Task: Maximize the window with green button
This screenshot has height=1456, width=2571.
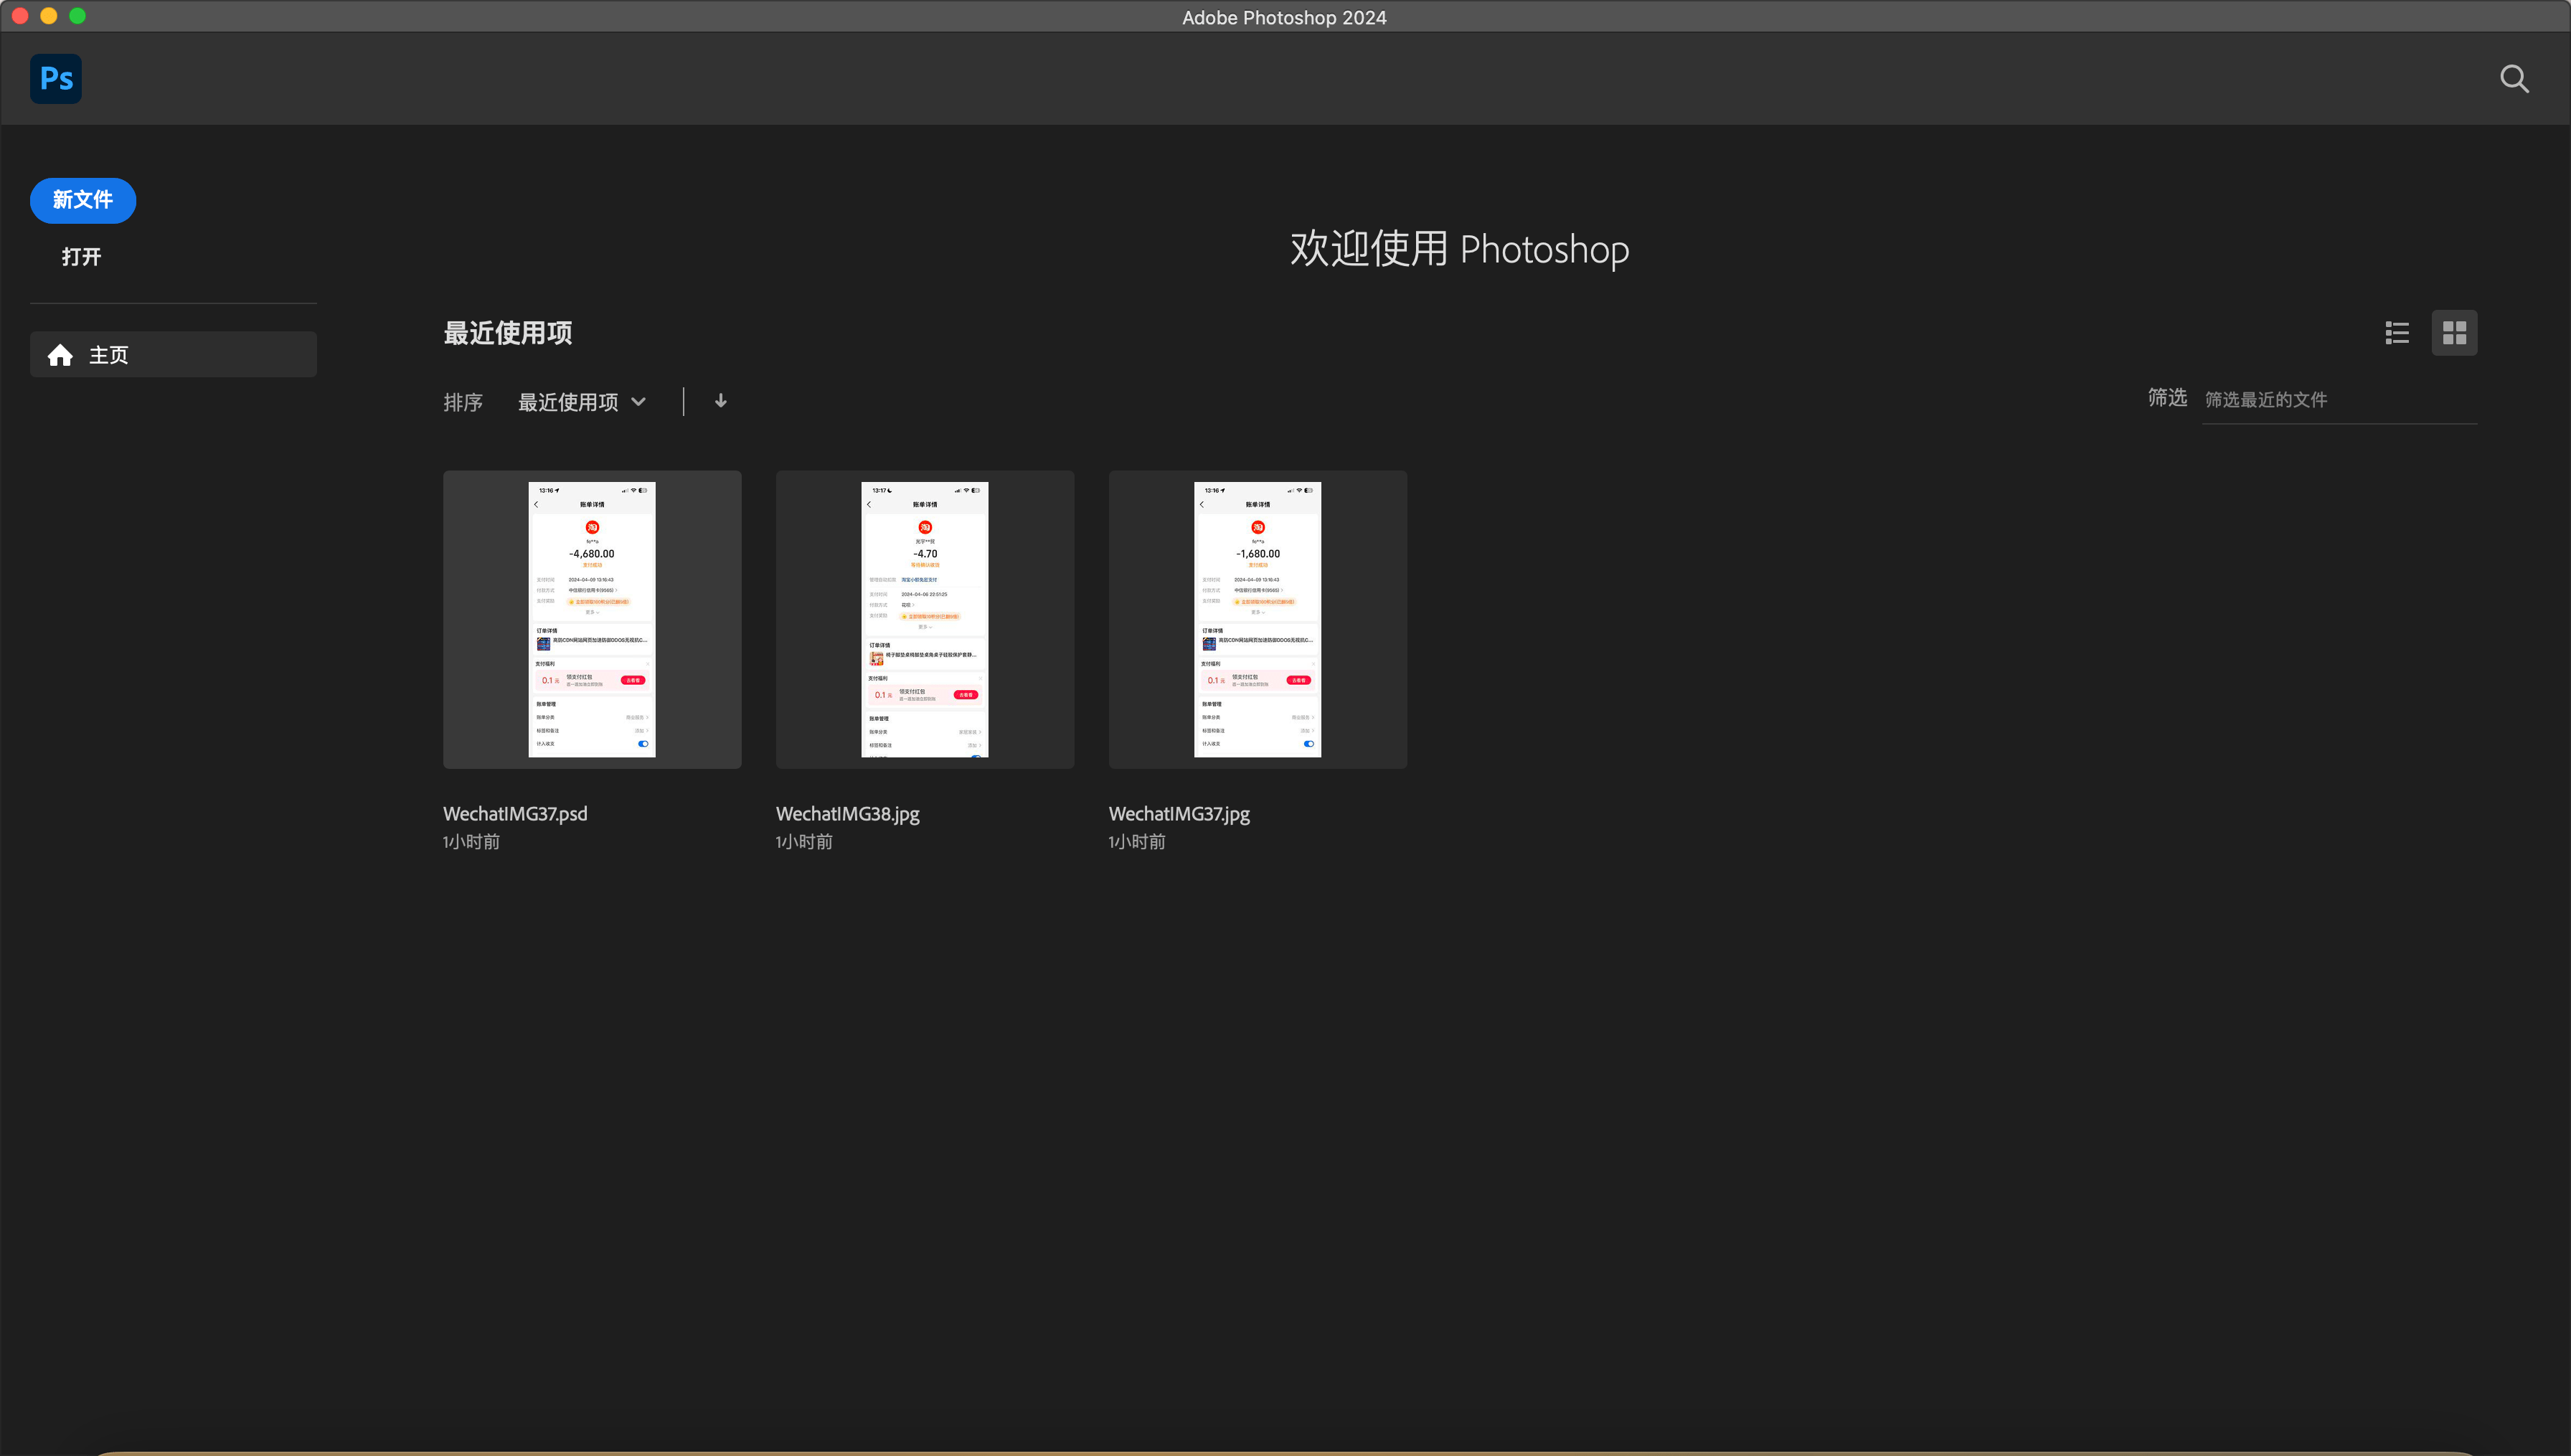Action: (78, 16)
